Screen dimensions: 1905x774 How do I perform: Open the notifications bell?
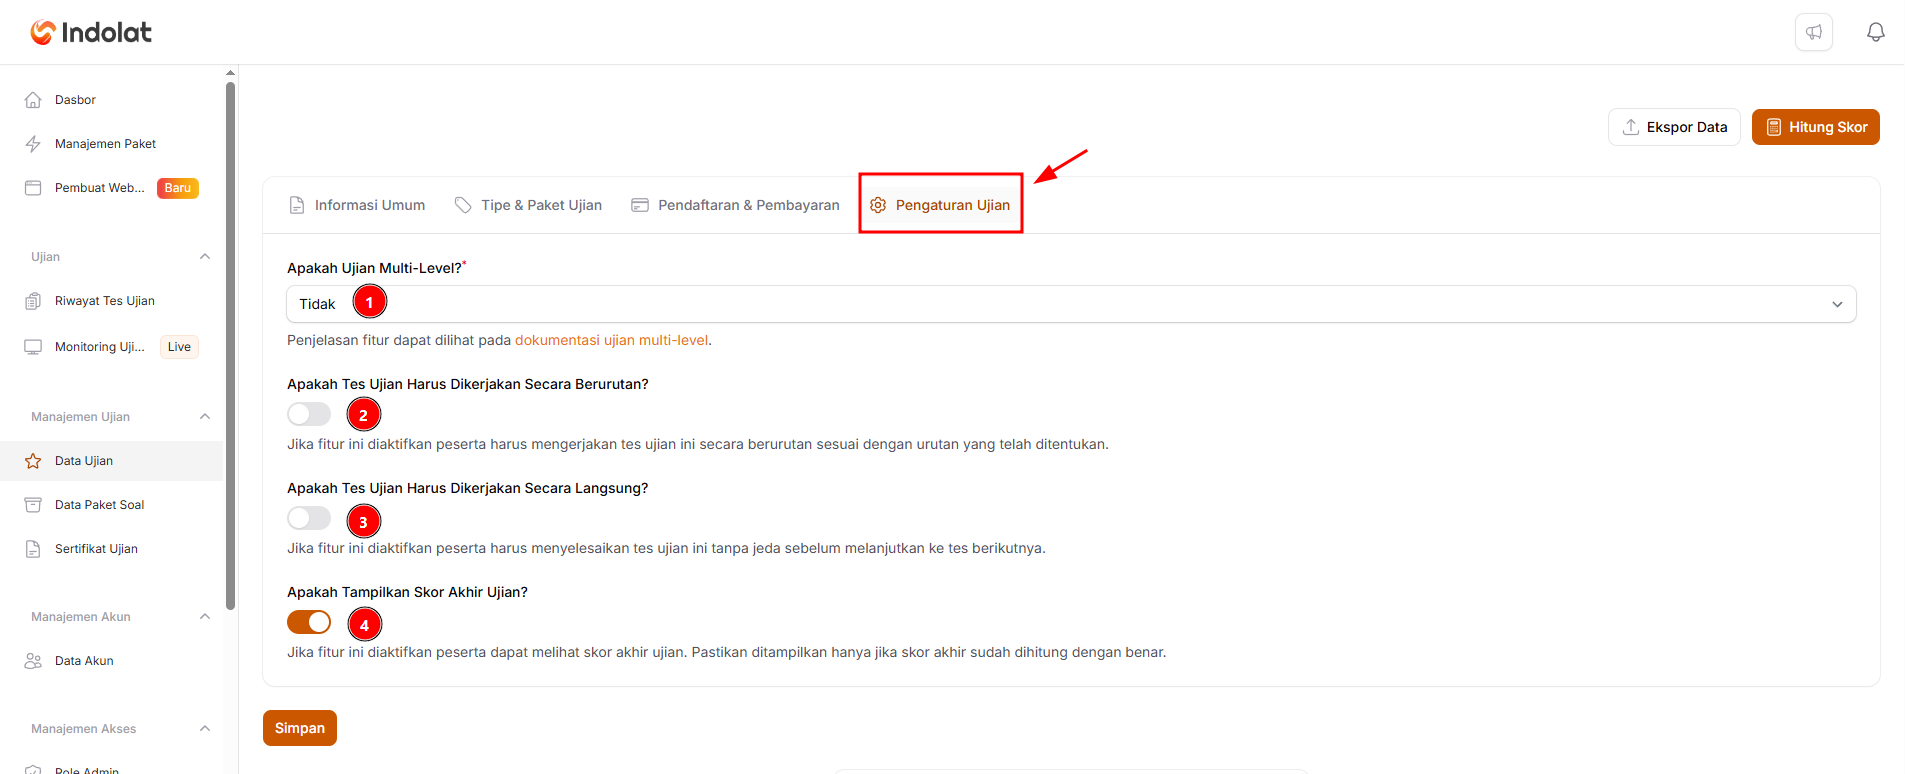point(1876,32)
